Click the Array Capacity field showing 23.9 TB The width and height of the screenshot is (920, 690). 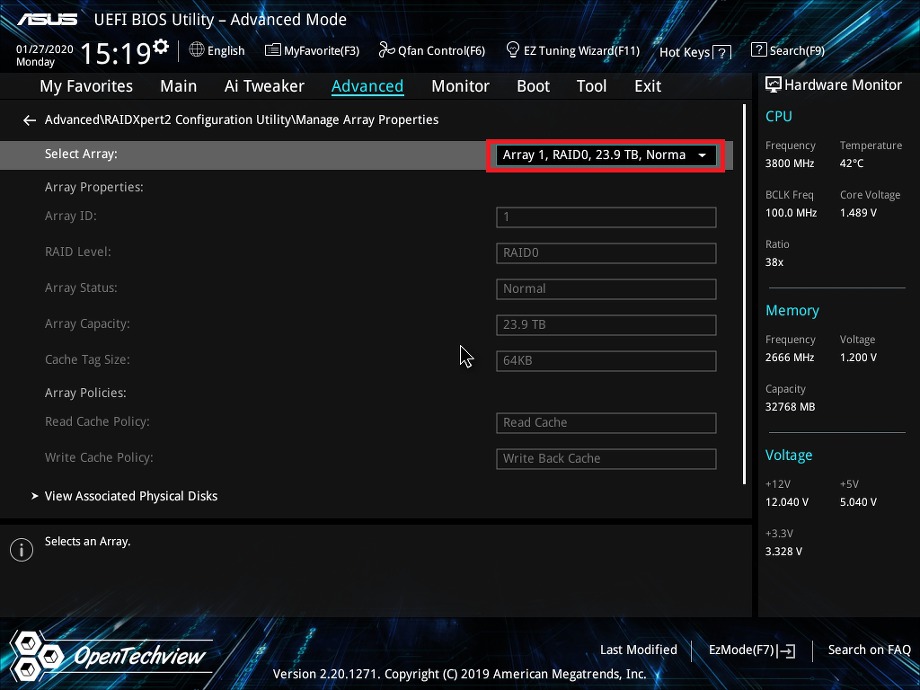pos(606,324)
